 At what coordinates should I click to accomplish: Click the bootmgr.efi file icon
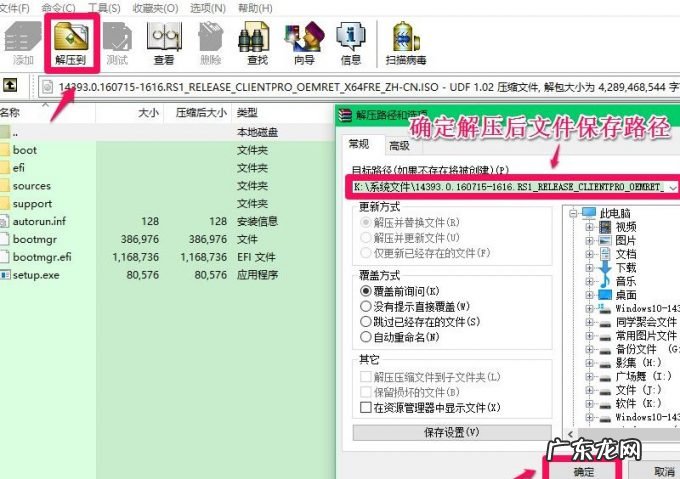click(x=4, y=257)
